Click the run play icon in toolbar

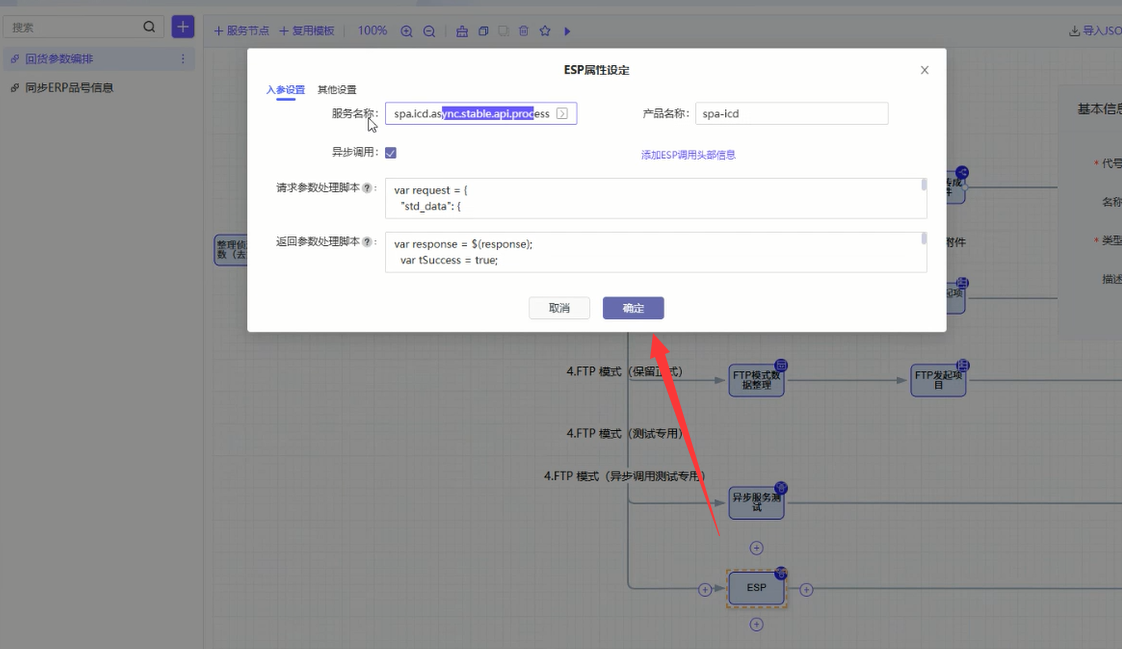[x=567, y=31]
